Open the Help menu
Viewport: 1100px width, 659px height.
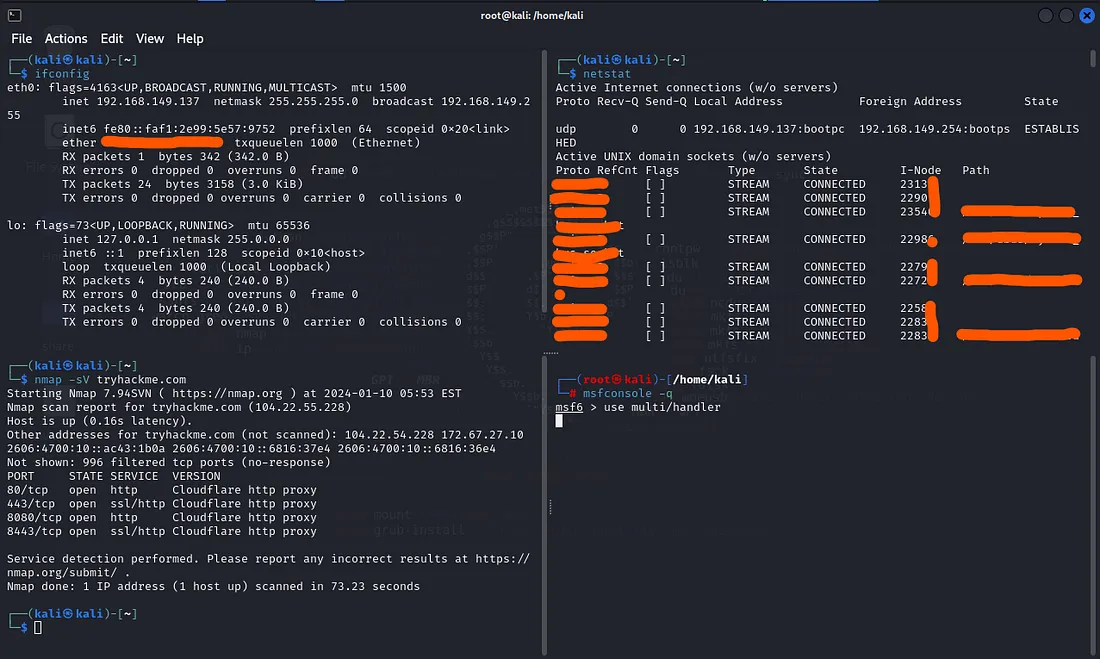pos(190,38)
